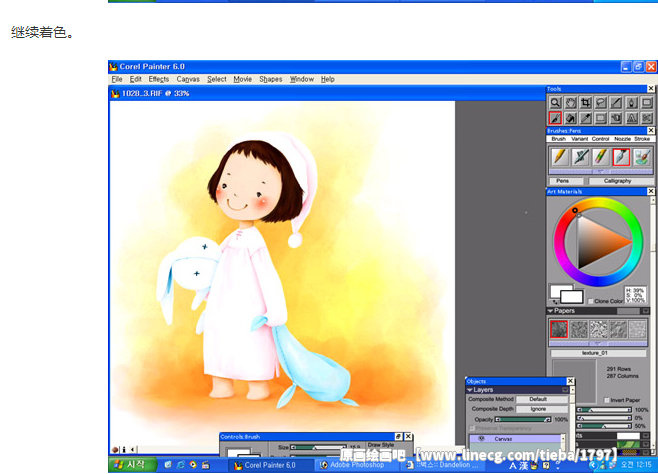658x474 pixels.
Task: Pick the first paper texture thumbnail
Action: (559, 329)
